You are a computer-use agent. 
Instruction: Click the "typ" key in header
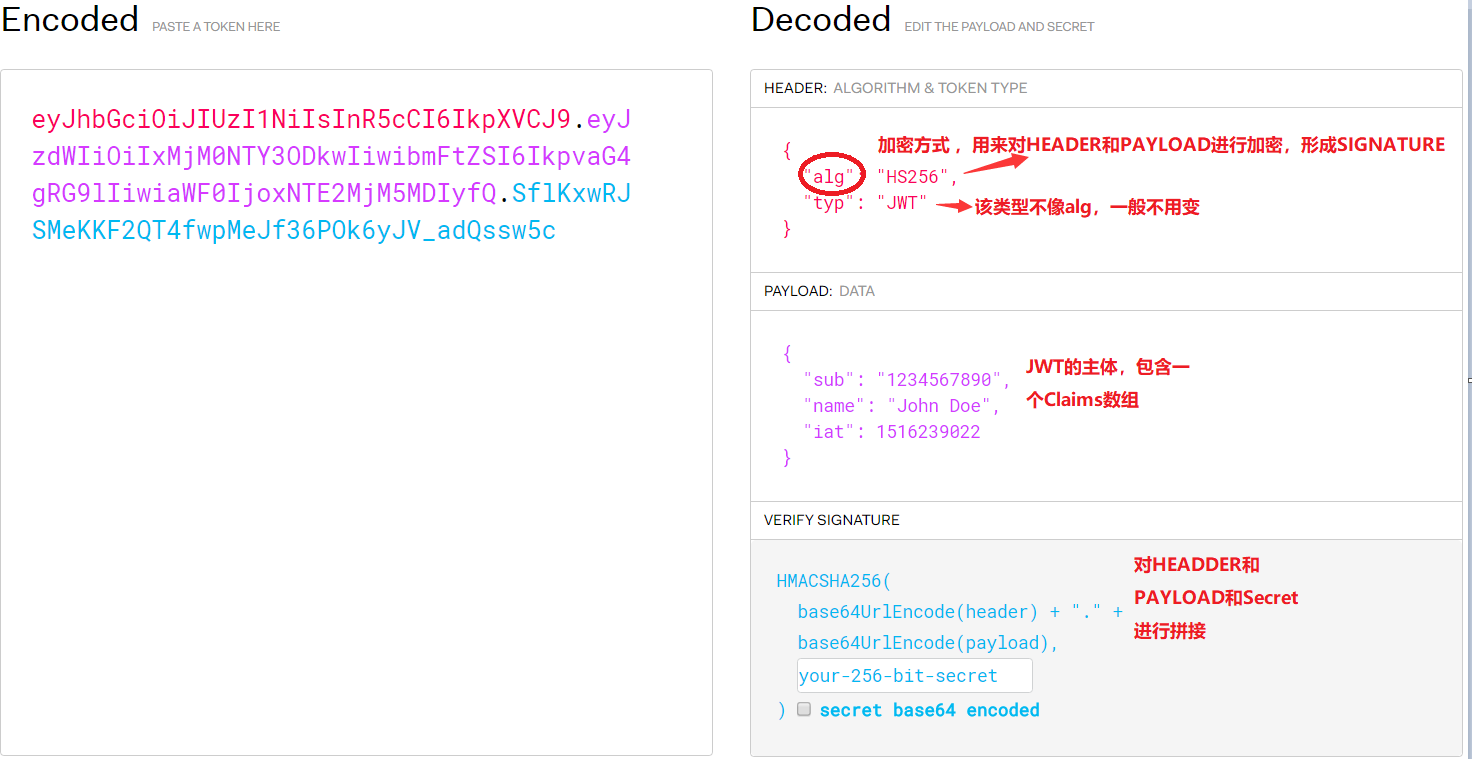831,204
